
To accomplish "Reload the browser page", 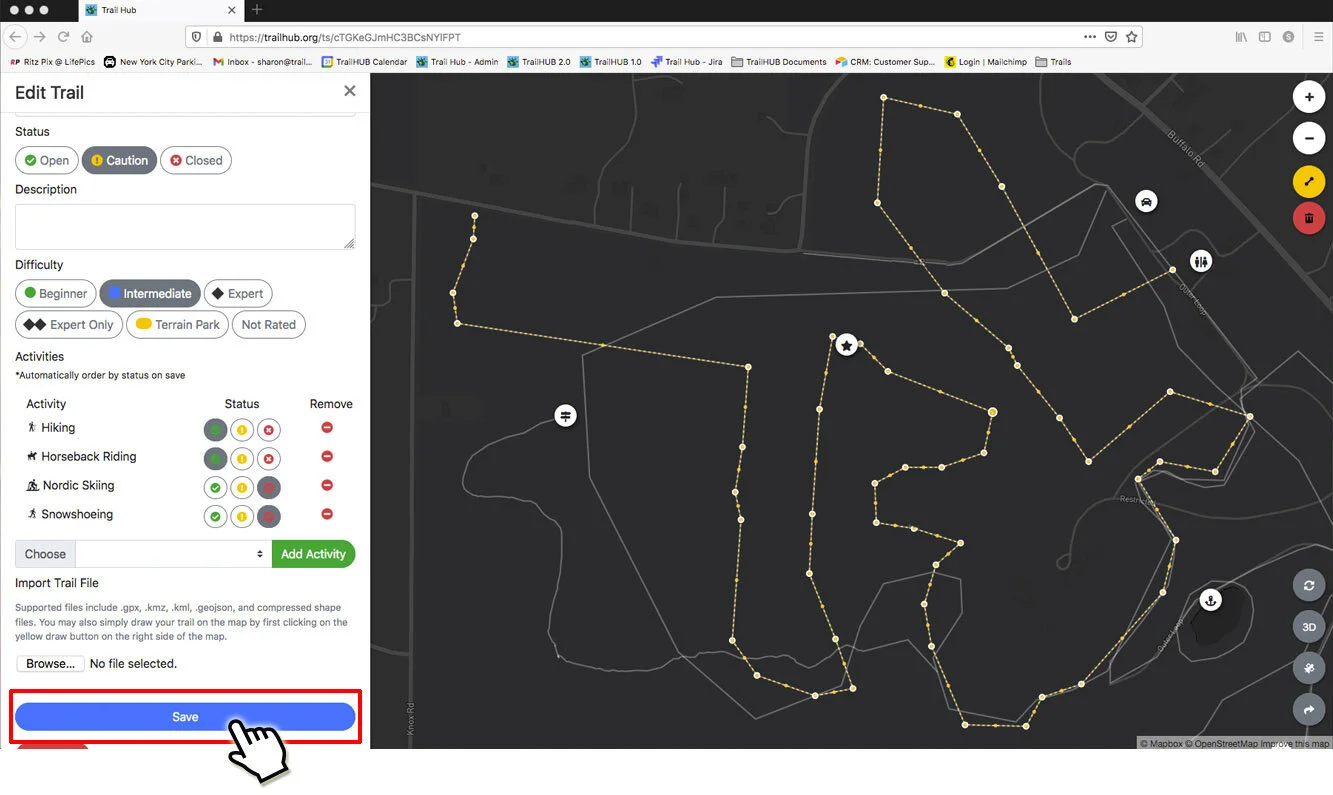I will click(x=63, y=37).
